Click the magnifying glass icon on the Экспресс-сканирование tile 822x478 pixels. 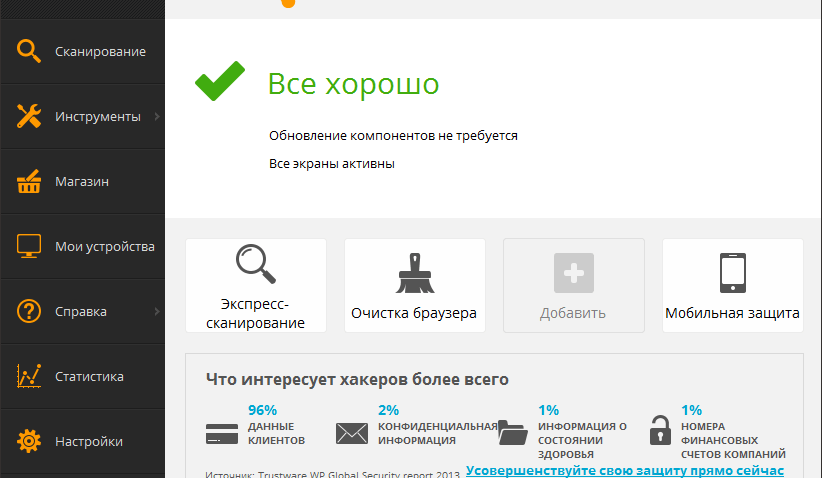point(256,264)
